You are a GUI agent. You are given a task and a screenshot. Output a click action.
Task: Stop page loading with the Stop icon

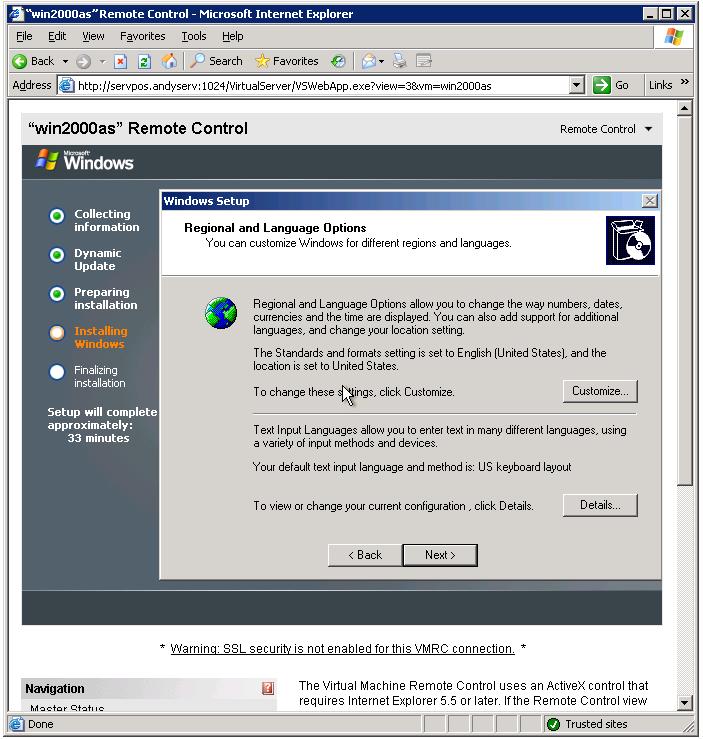coord(121,61)
